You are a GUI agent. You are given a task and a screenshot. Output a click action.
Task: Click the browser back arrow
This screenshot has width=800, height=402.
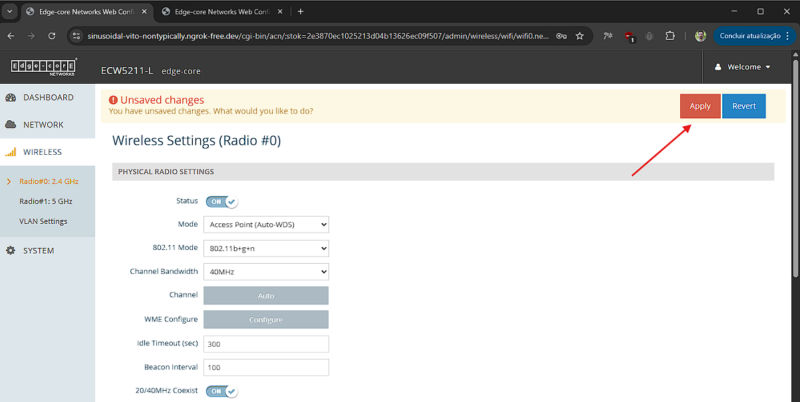(x=11, y=36)
